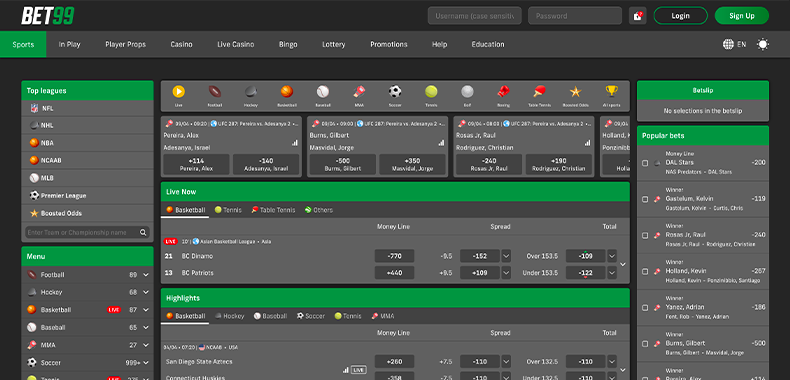Switch to In Play nav tab
Image resolution: width=790 pixels, height=380 pixels.
click(x=70, y=44)
